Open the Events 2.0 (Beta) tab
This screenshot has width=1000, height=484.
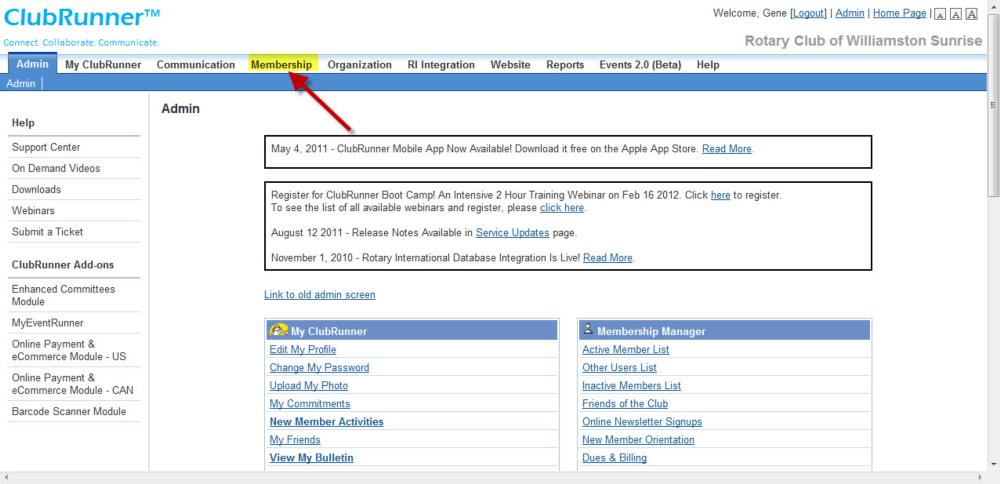(640, 64)
